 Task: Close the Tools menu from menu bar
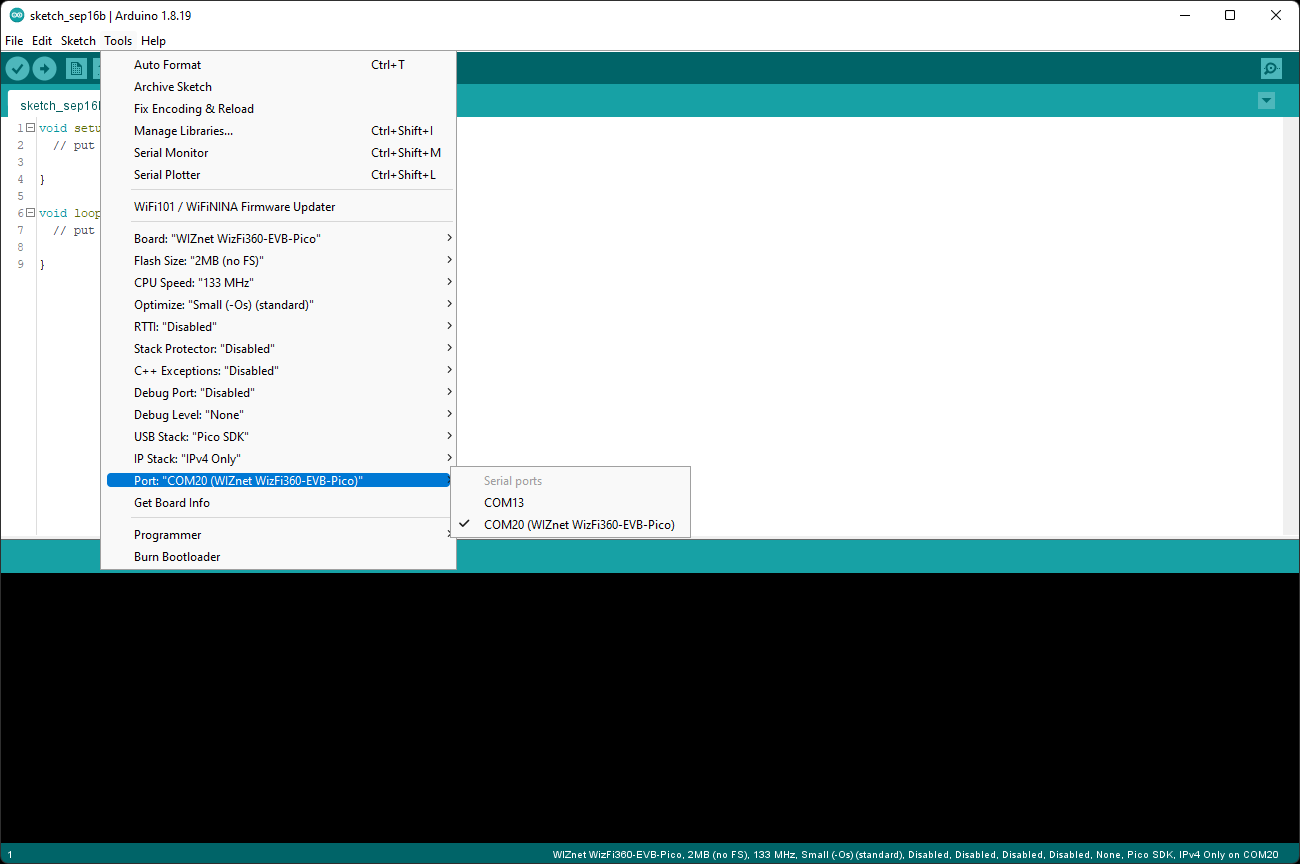[x=118, y=41]
